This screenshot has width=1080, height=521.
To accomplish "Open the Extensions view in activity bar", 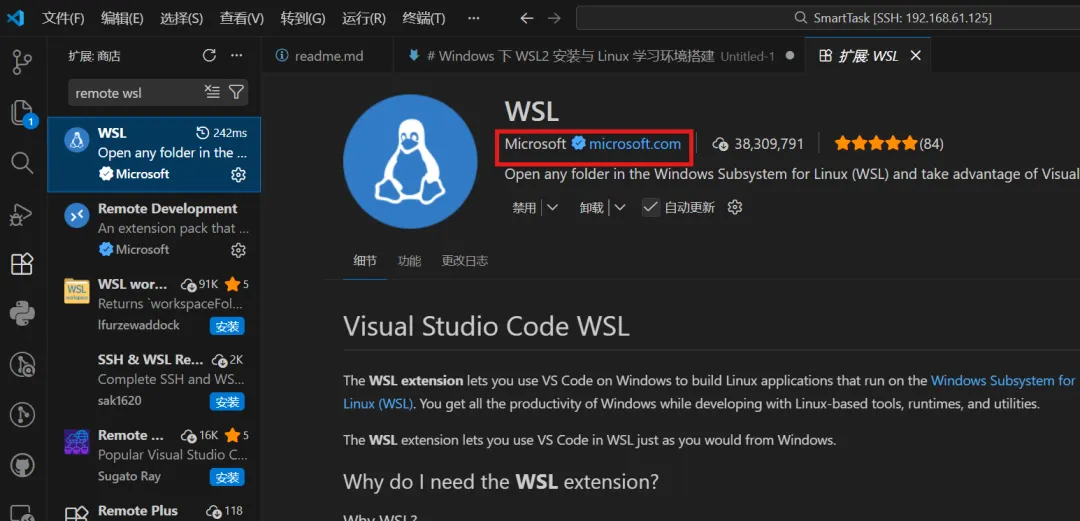I will coord(23,264).
